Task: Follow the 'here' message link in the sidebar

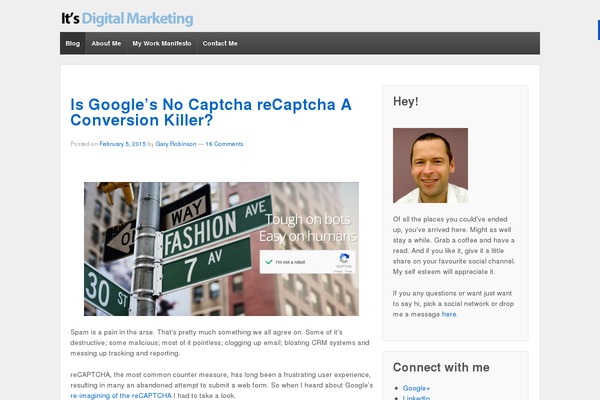Action: point(449,314)
